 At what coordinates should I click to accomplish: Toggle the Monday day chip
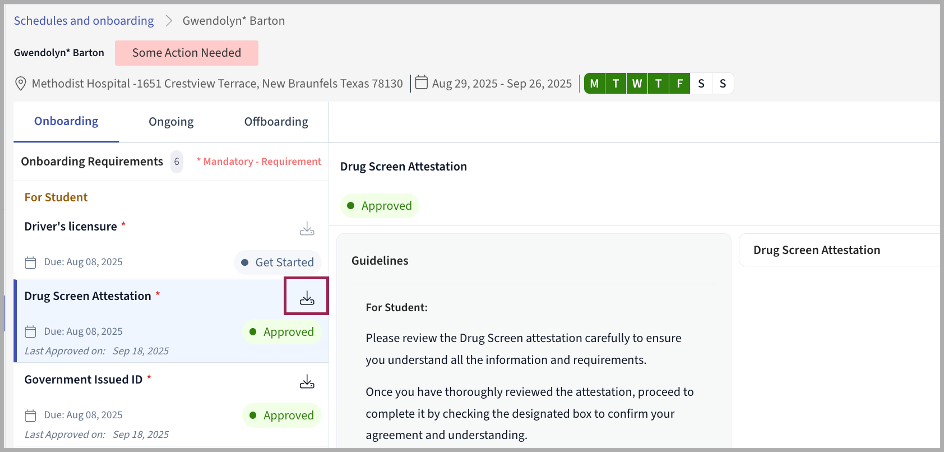594,84
